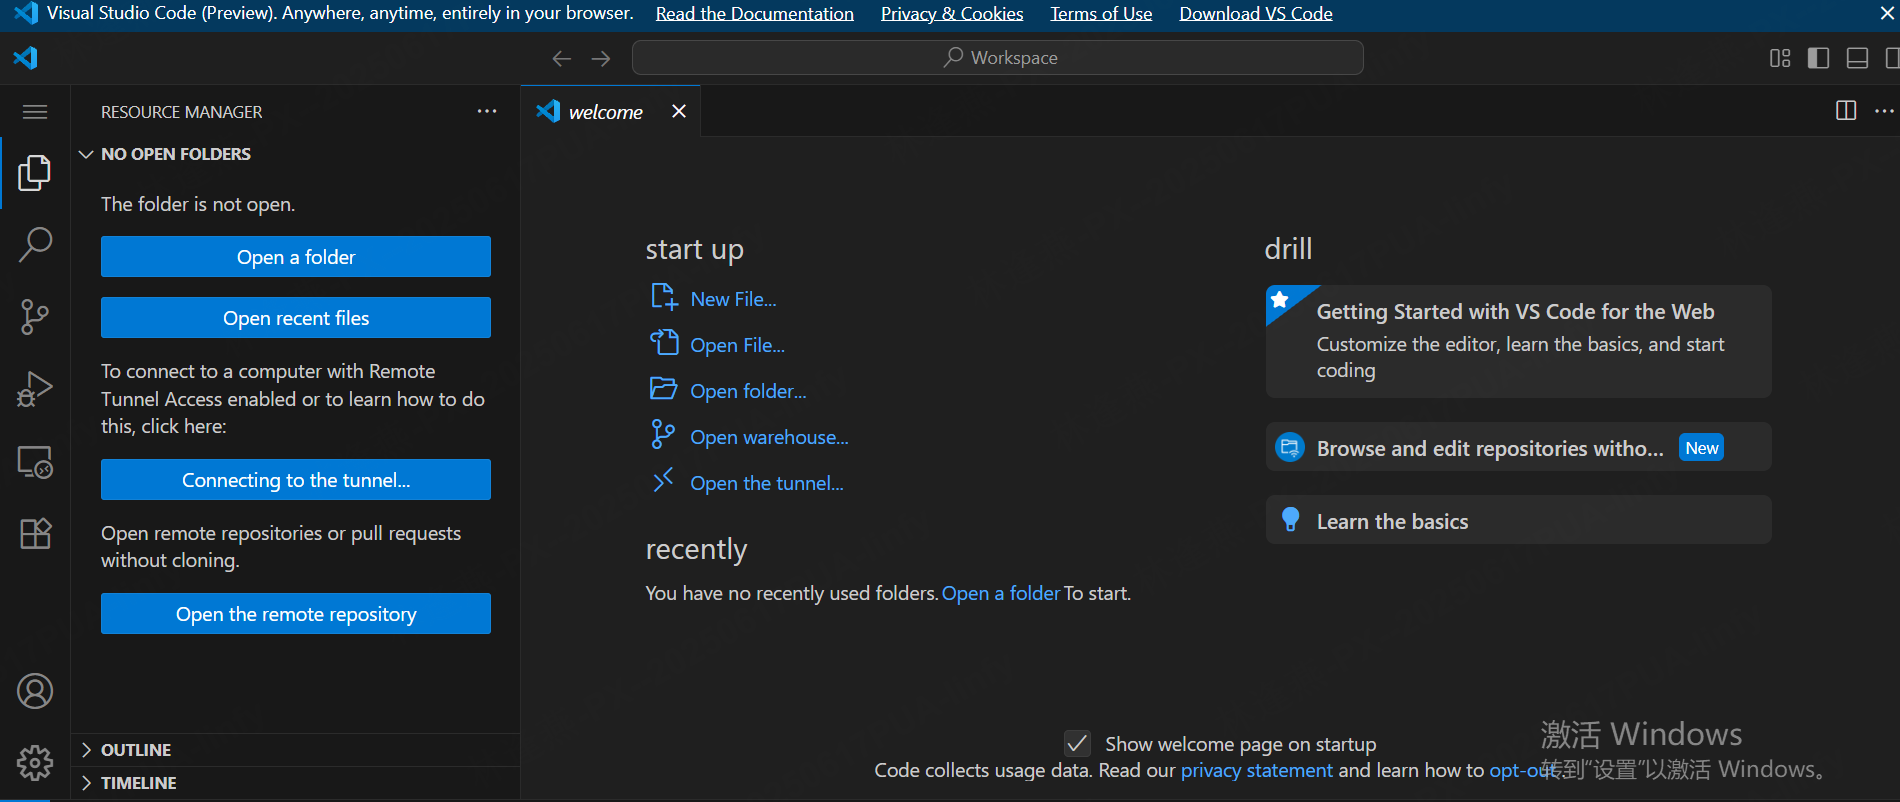The height and width of the screenshot is (802, 1900).
Task: Go forward with the right arrow
Action: coord(601,59)
